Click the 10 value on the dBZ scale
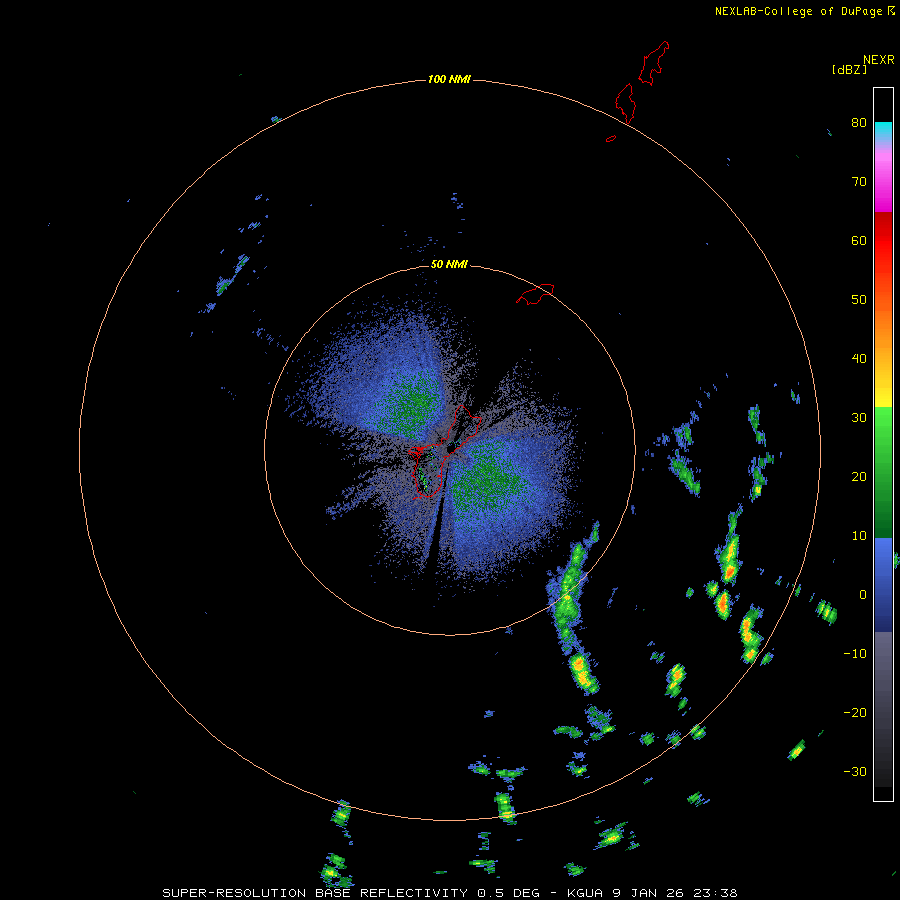The width and height of the screenshot is (900, 900). pos(859,536)
